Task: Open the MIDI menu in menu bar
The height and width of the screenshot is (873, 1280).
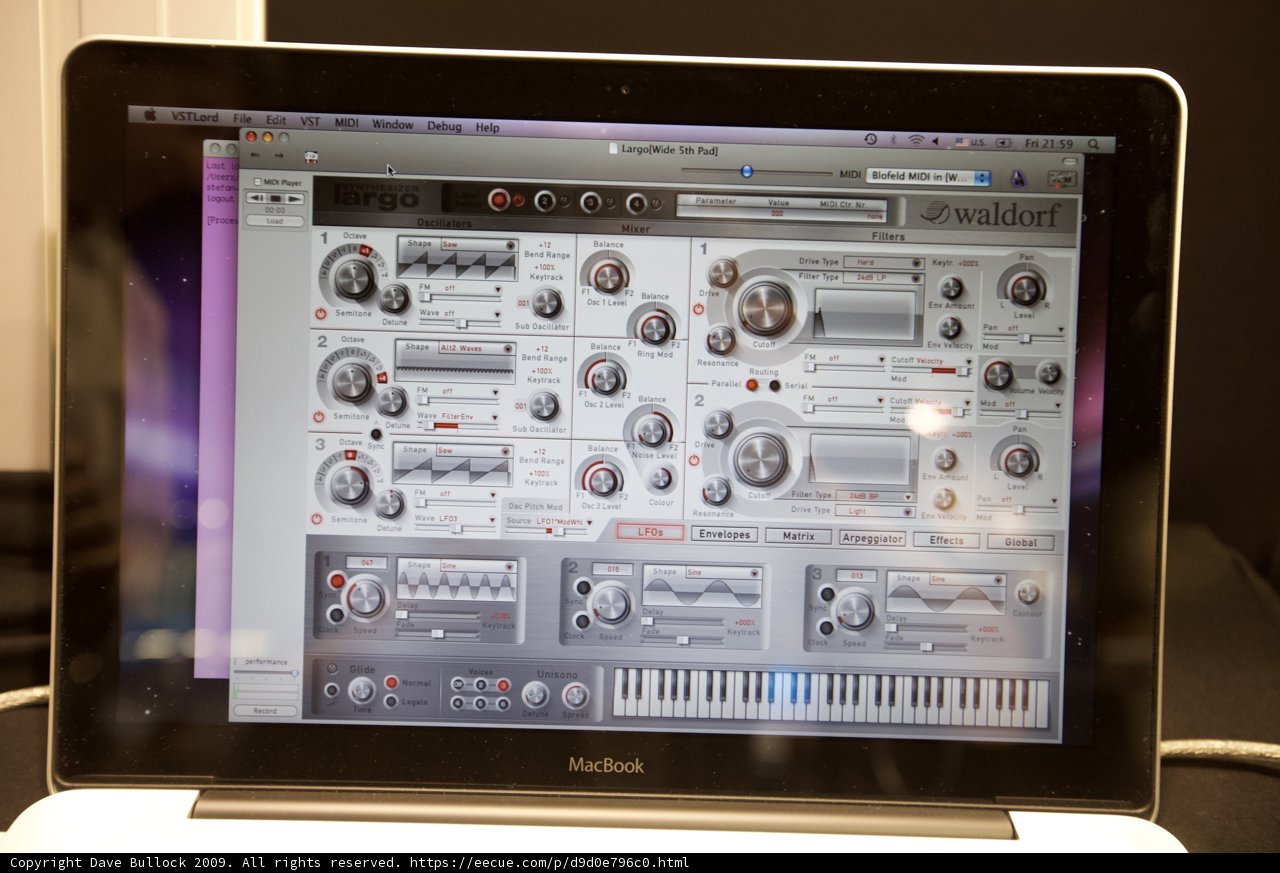Action: (347, 123)
